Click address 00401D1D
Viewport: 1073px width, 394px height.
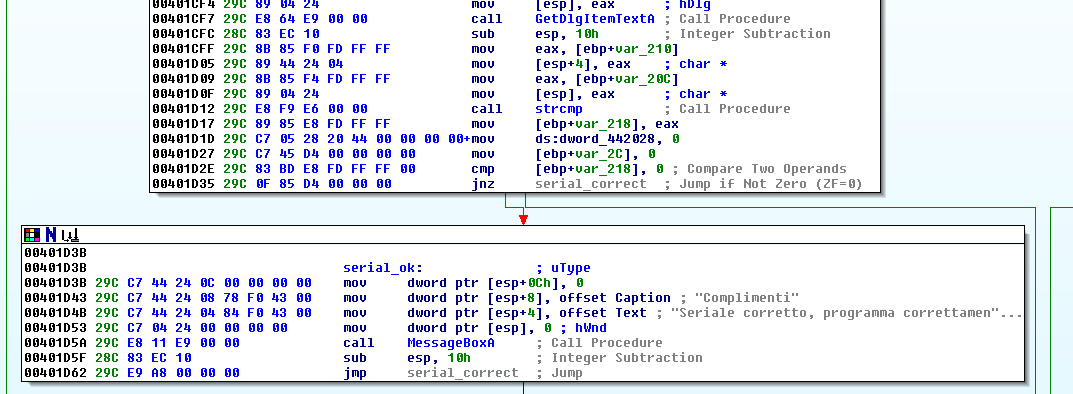click(183, 139)
